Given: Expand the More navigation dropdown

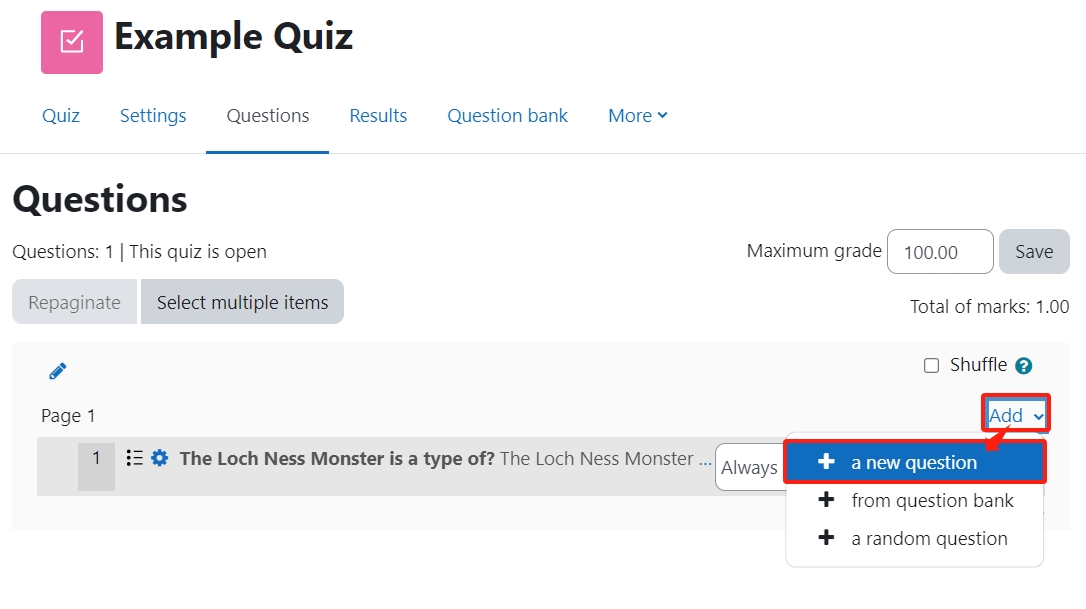Looking at the screenshot, I should [x=637, y=116].
